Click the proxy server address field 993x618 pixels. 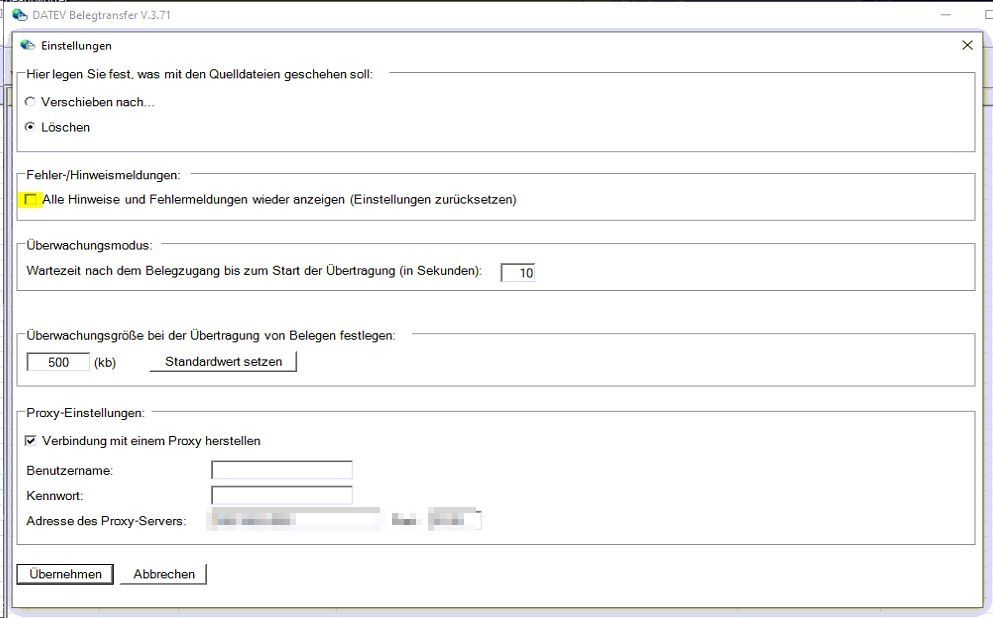(295, 520)
